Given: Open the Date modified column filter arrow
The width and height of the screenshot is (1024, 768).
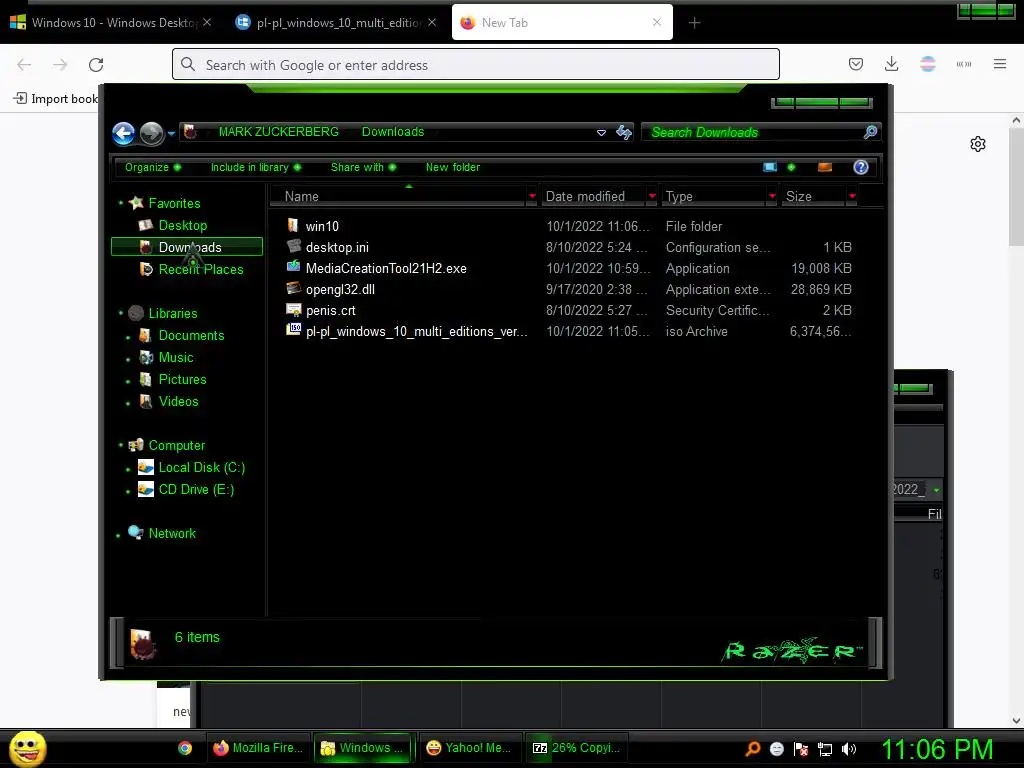Looking at the screenshot, I should tap(652, 196).
